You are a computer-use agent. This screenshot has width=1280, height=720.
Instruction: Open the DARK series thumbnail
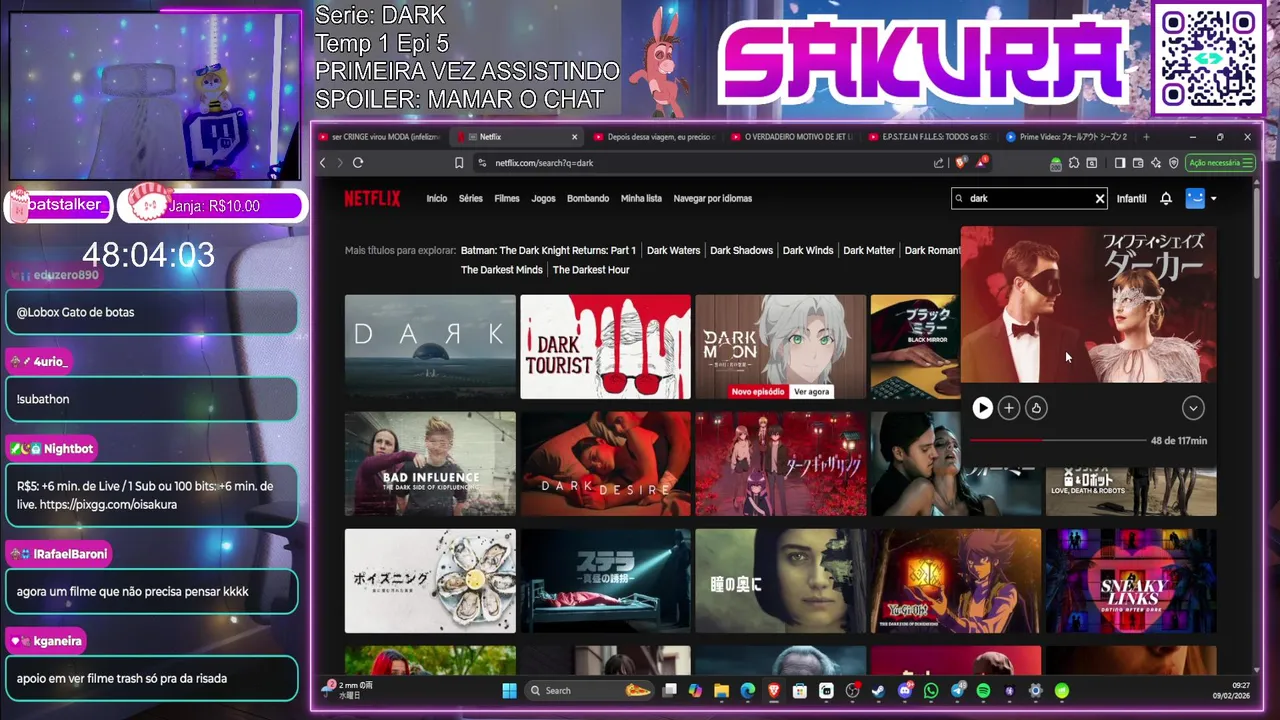[x=430, y=346]
